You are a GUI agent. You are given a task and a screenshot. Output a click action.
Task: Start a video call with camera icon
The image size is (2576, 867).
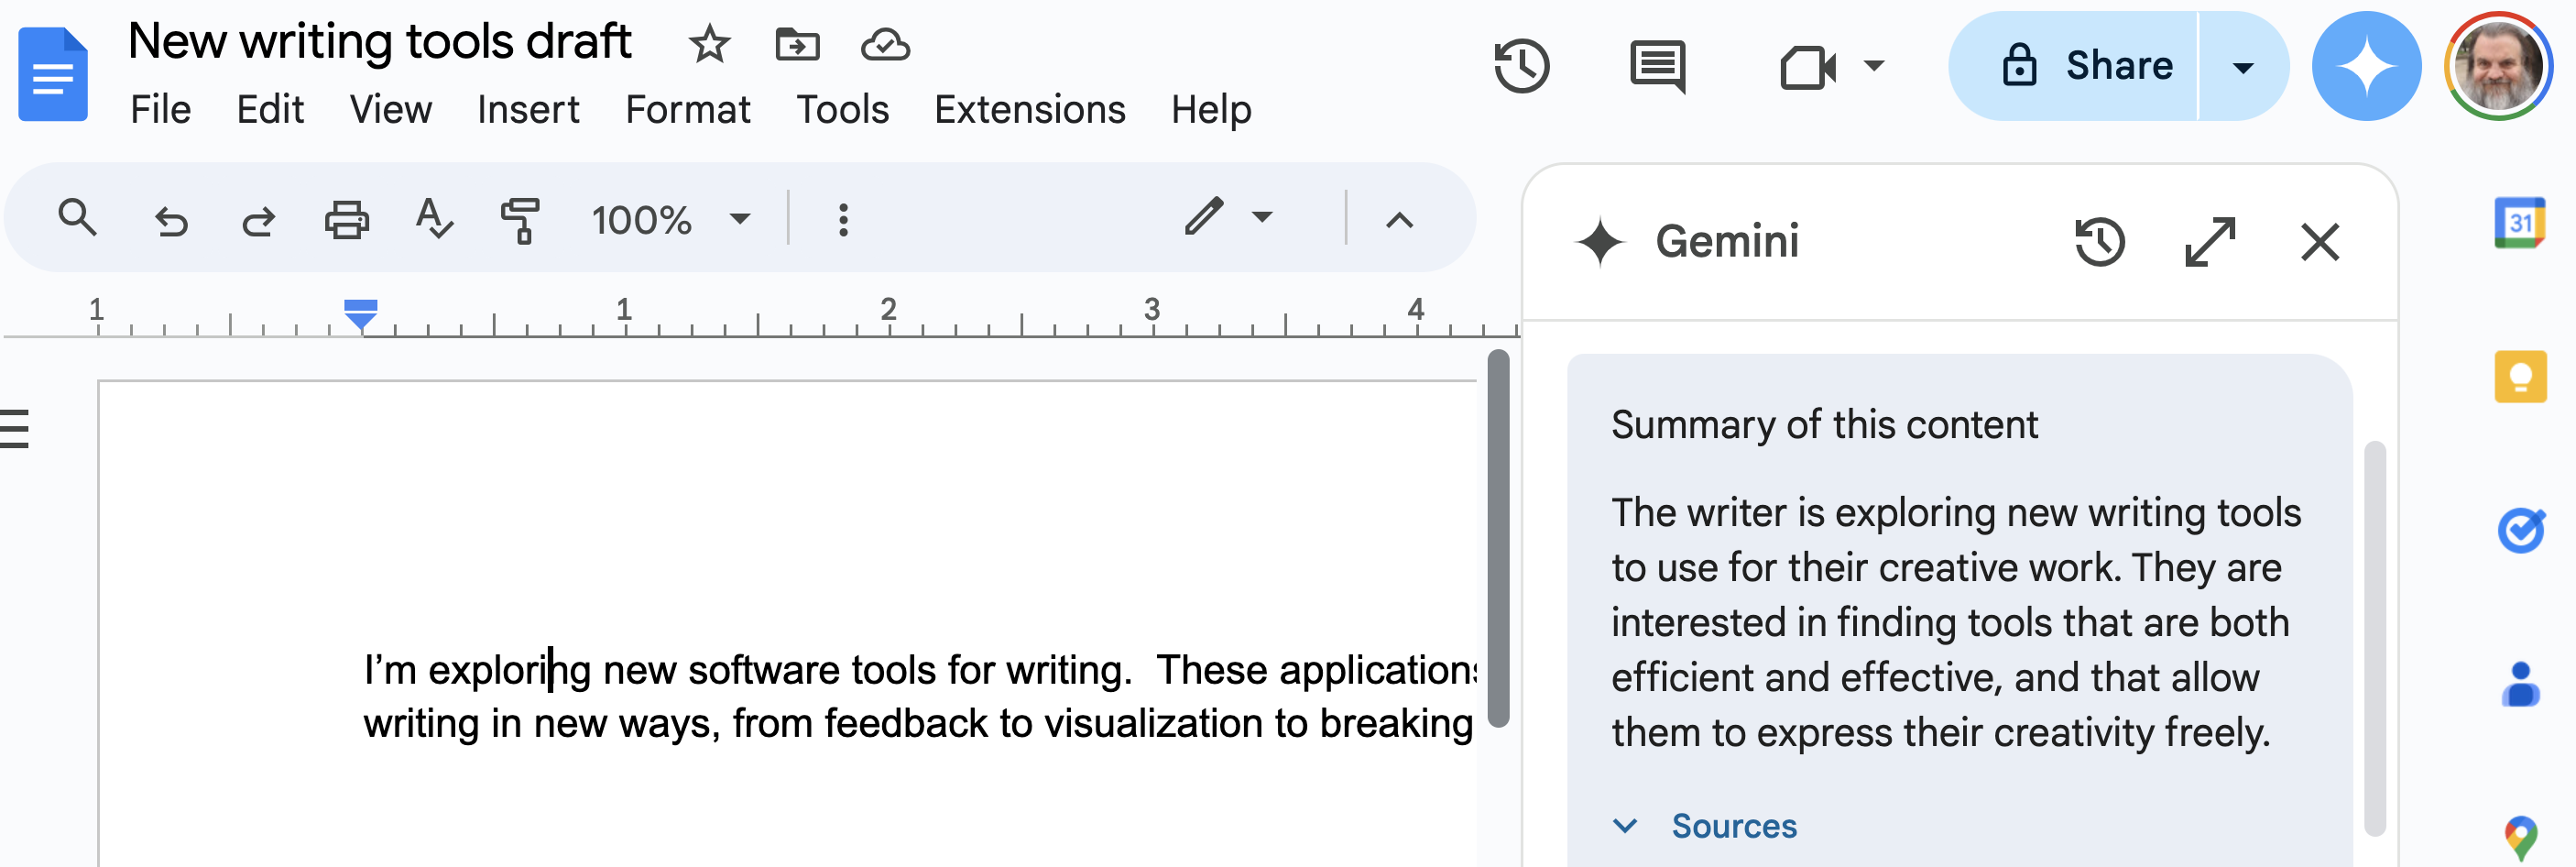[1808, 68]
